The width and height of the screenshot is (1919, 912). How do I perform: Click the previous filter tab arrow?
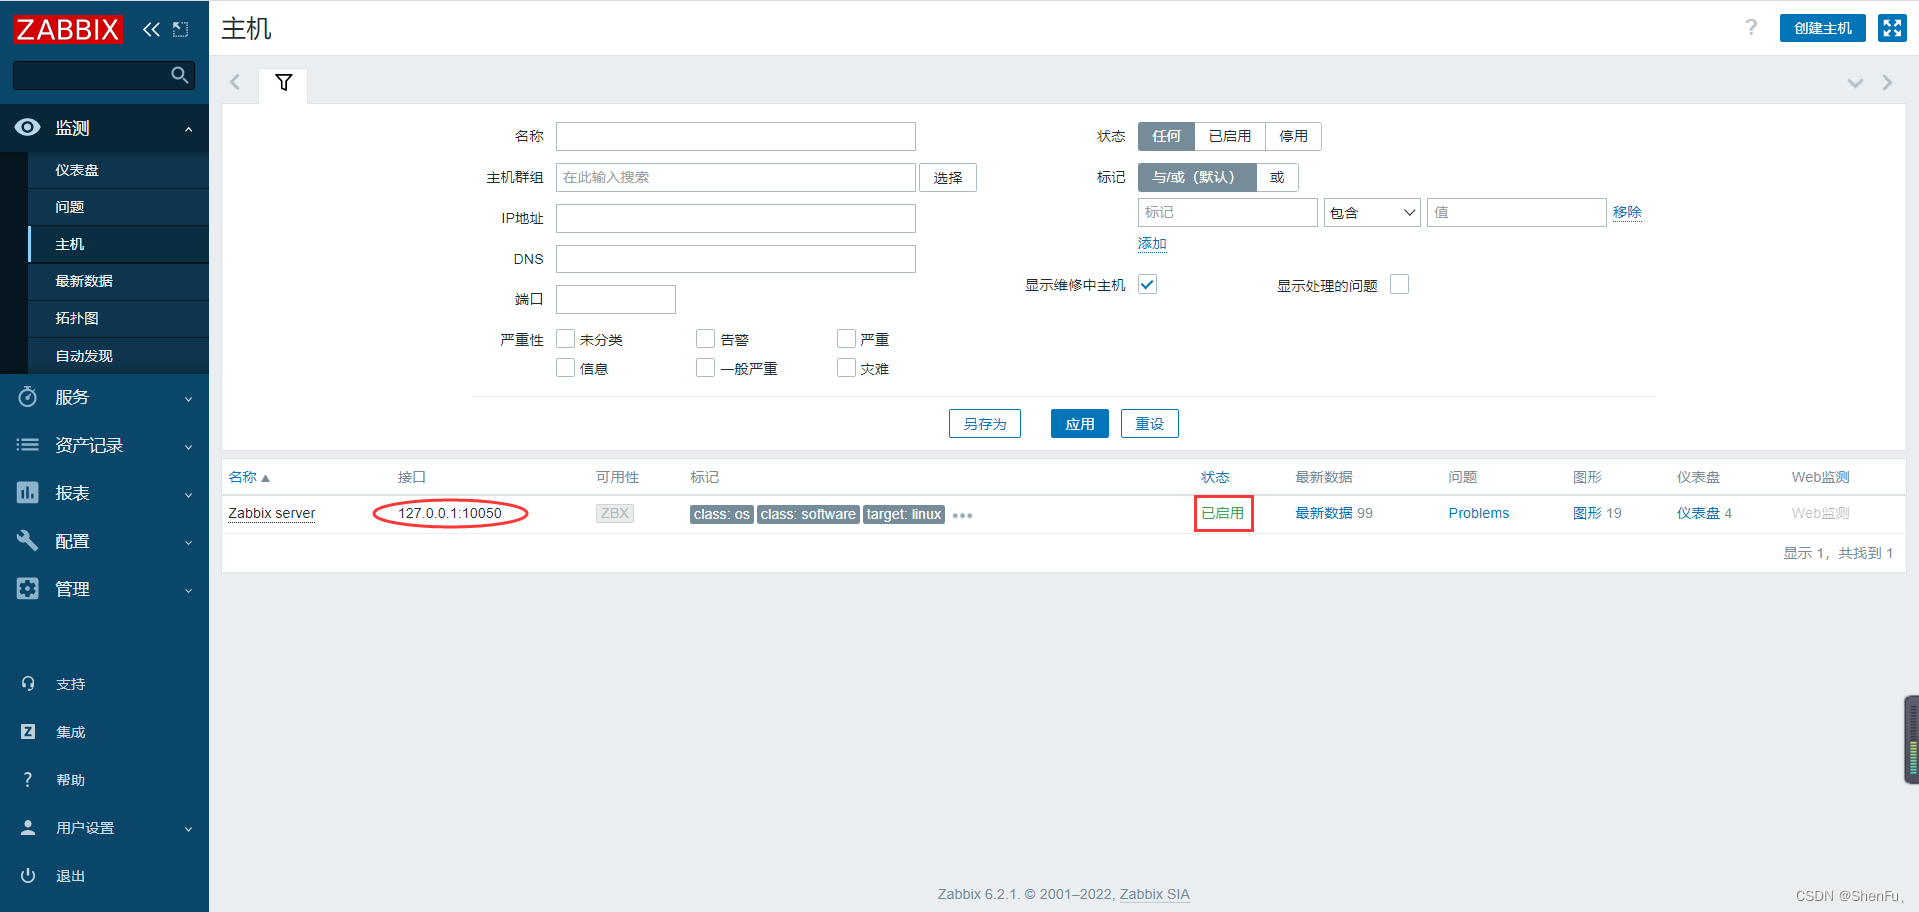235,83
